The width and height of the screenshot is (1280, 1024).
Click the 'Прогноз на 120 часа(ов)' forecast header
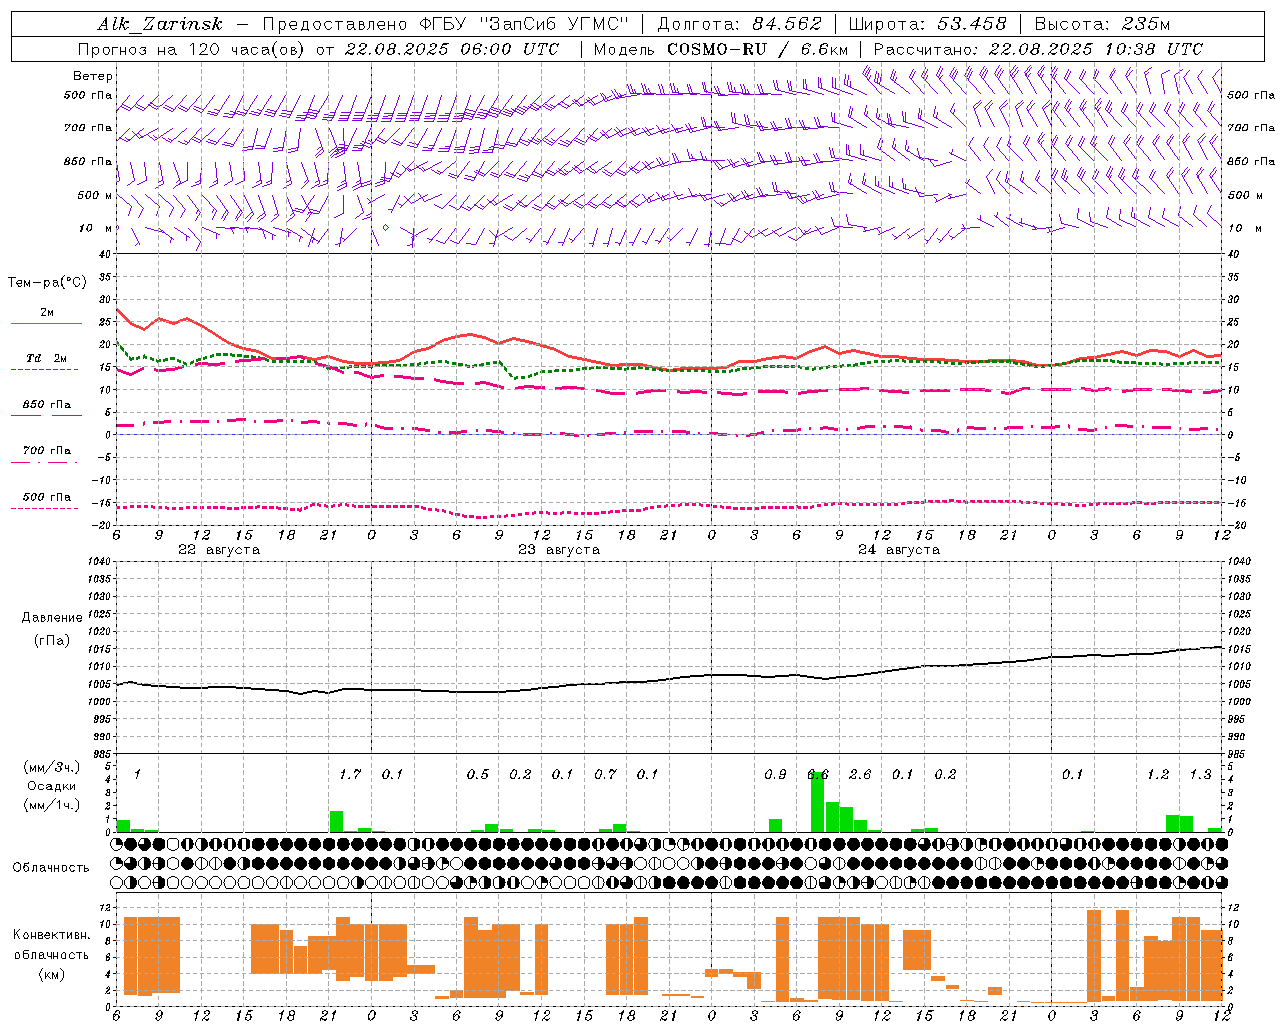(192, 49)
